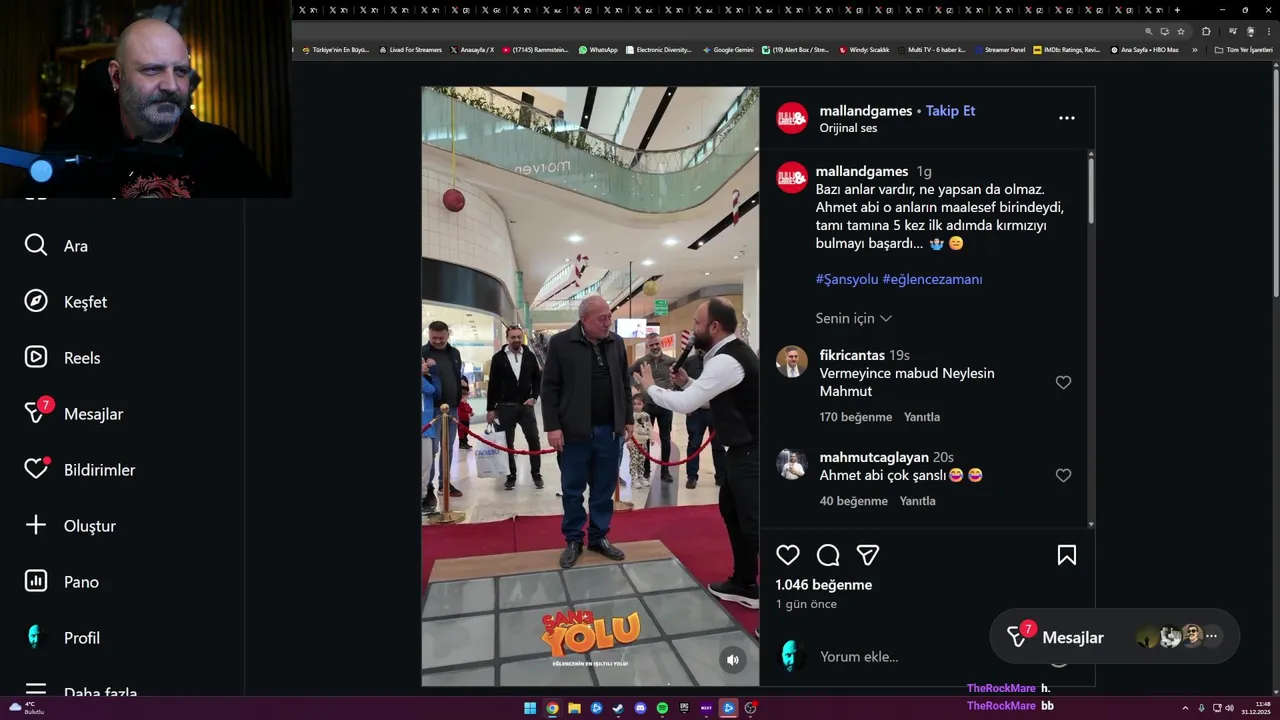Open File Explorer from taskbar

574,708
